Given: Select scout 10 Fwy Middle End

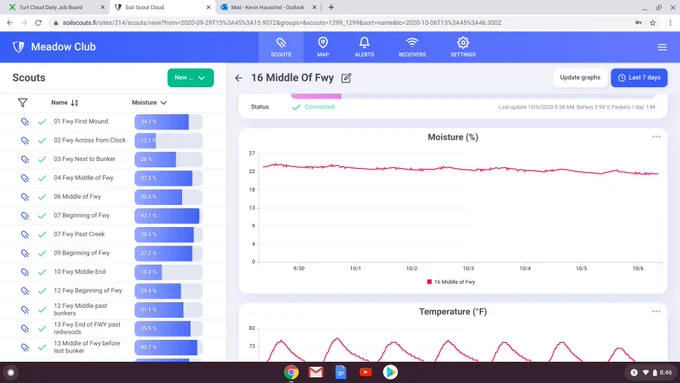Looking at the screenshot, I should (79, 272).
